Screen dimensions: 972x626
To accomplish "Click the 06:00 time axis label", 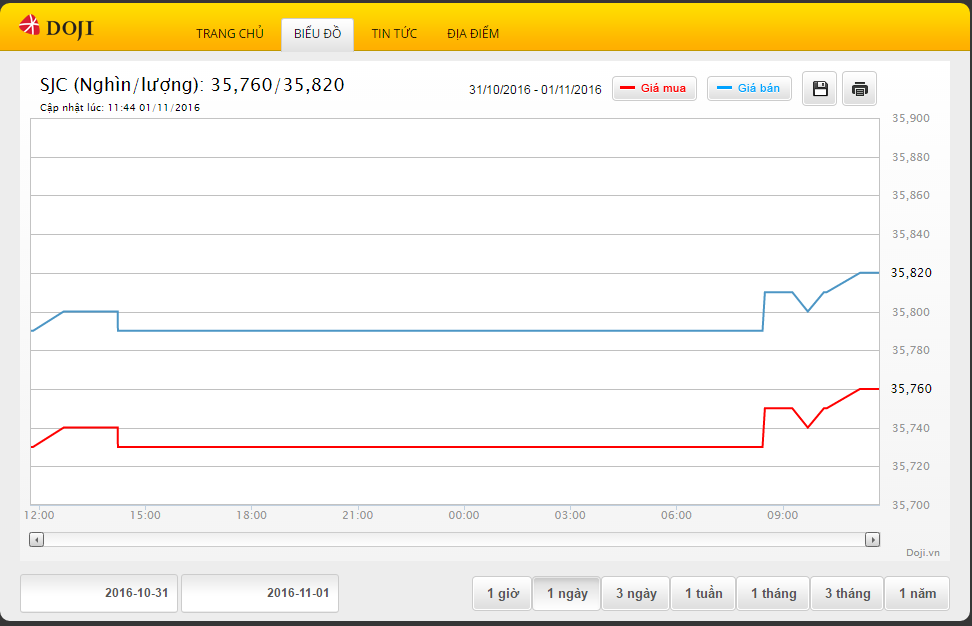I will (x=676, y=515).
